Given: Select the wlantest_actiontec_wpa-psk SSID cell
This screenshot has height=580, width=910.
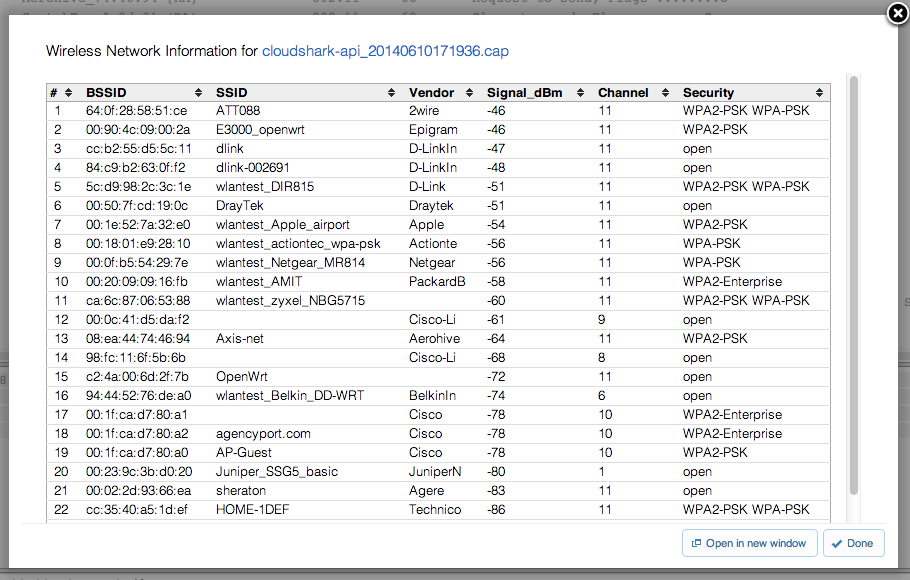Looking at the screenshot, I should tap(298, 243).
